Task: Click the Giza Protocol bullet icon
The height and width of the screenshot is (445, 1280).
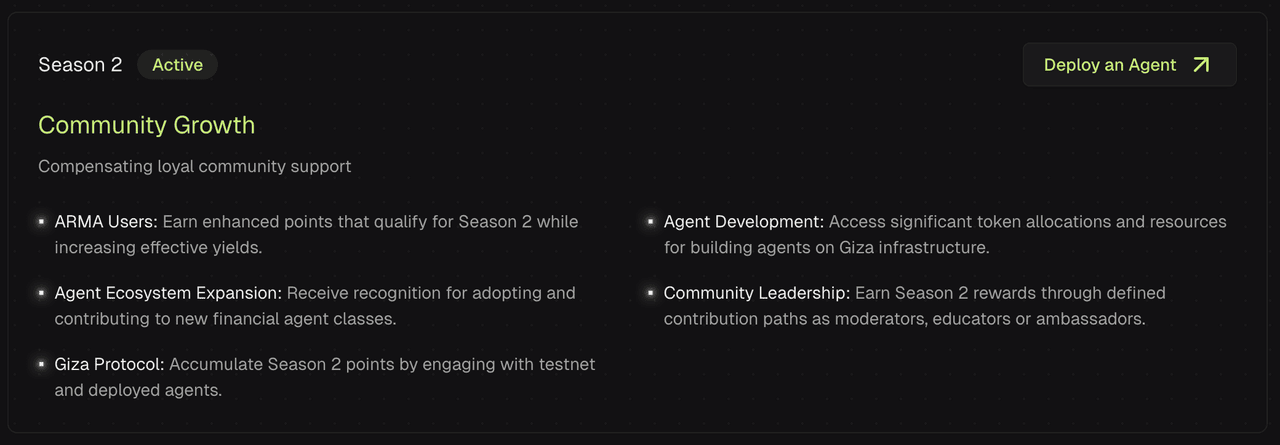Action: 42,365
